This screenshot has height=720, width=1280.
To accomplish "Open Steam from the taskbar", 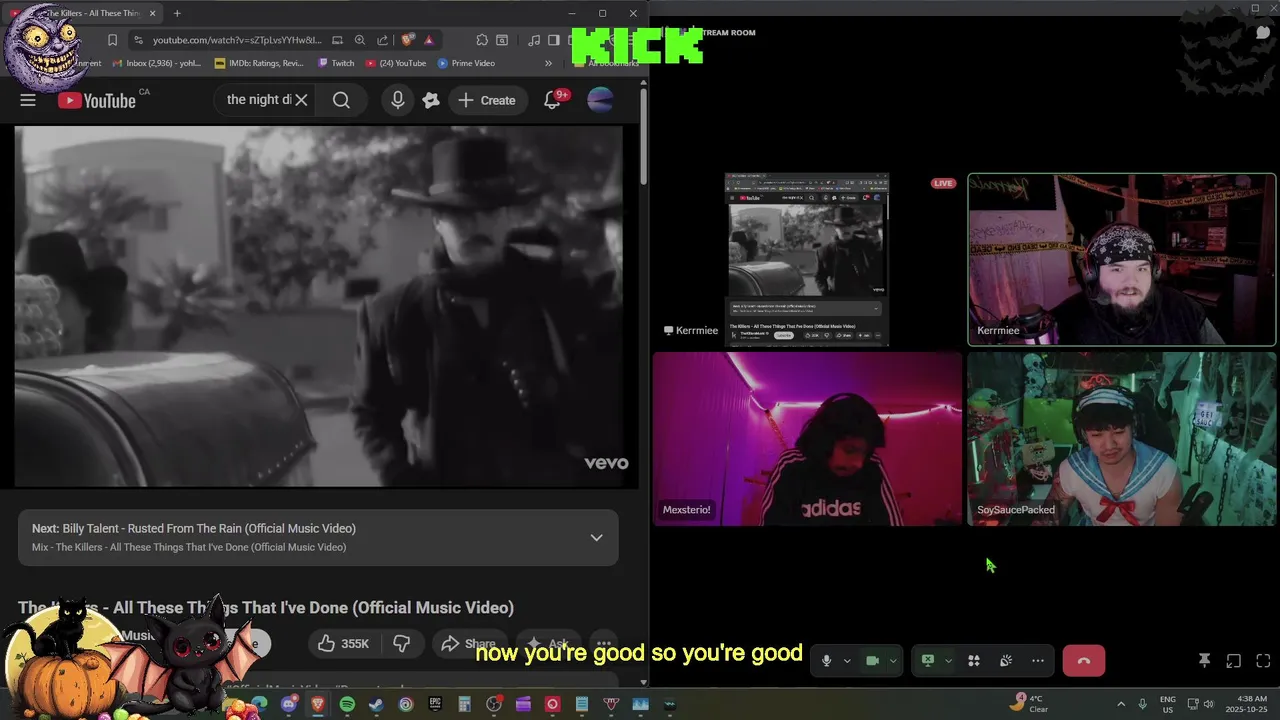I will (x=376, y=704).
